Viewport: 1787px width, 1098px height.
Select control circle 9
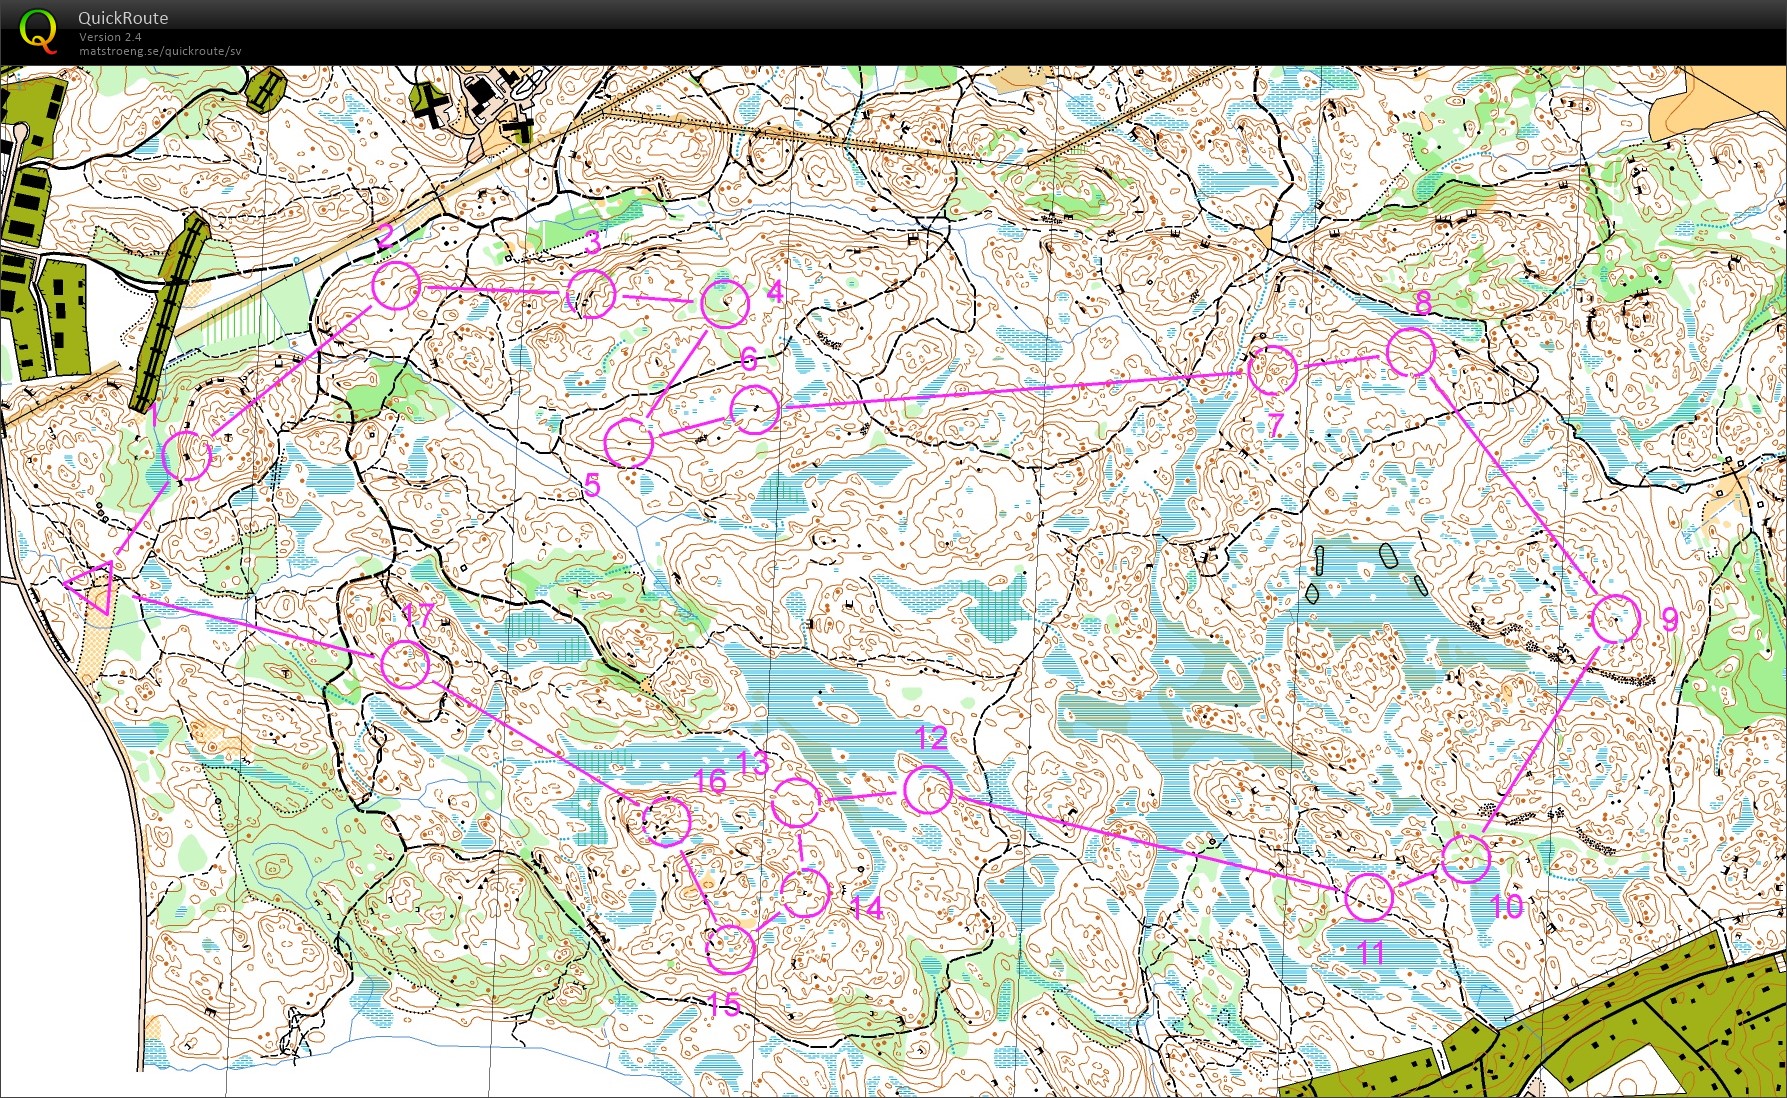[x=1616, y=619]
